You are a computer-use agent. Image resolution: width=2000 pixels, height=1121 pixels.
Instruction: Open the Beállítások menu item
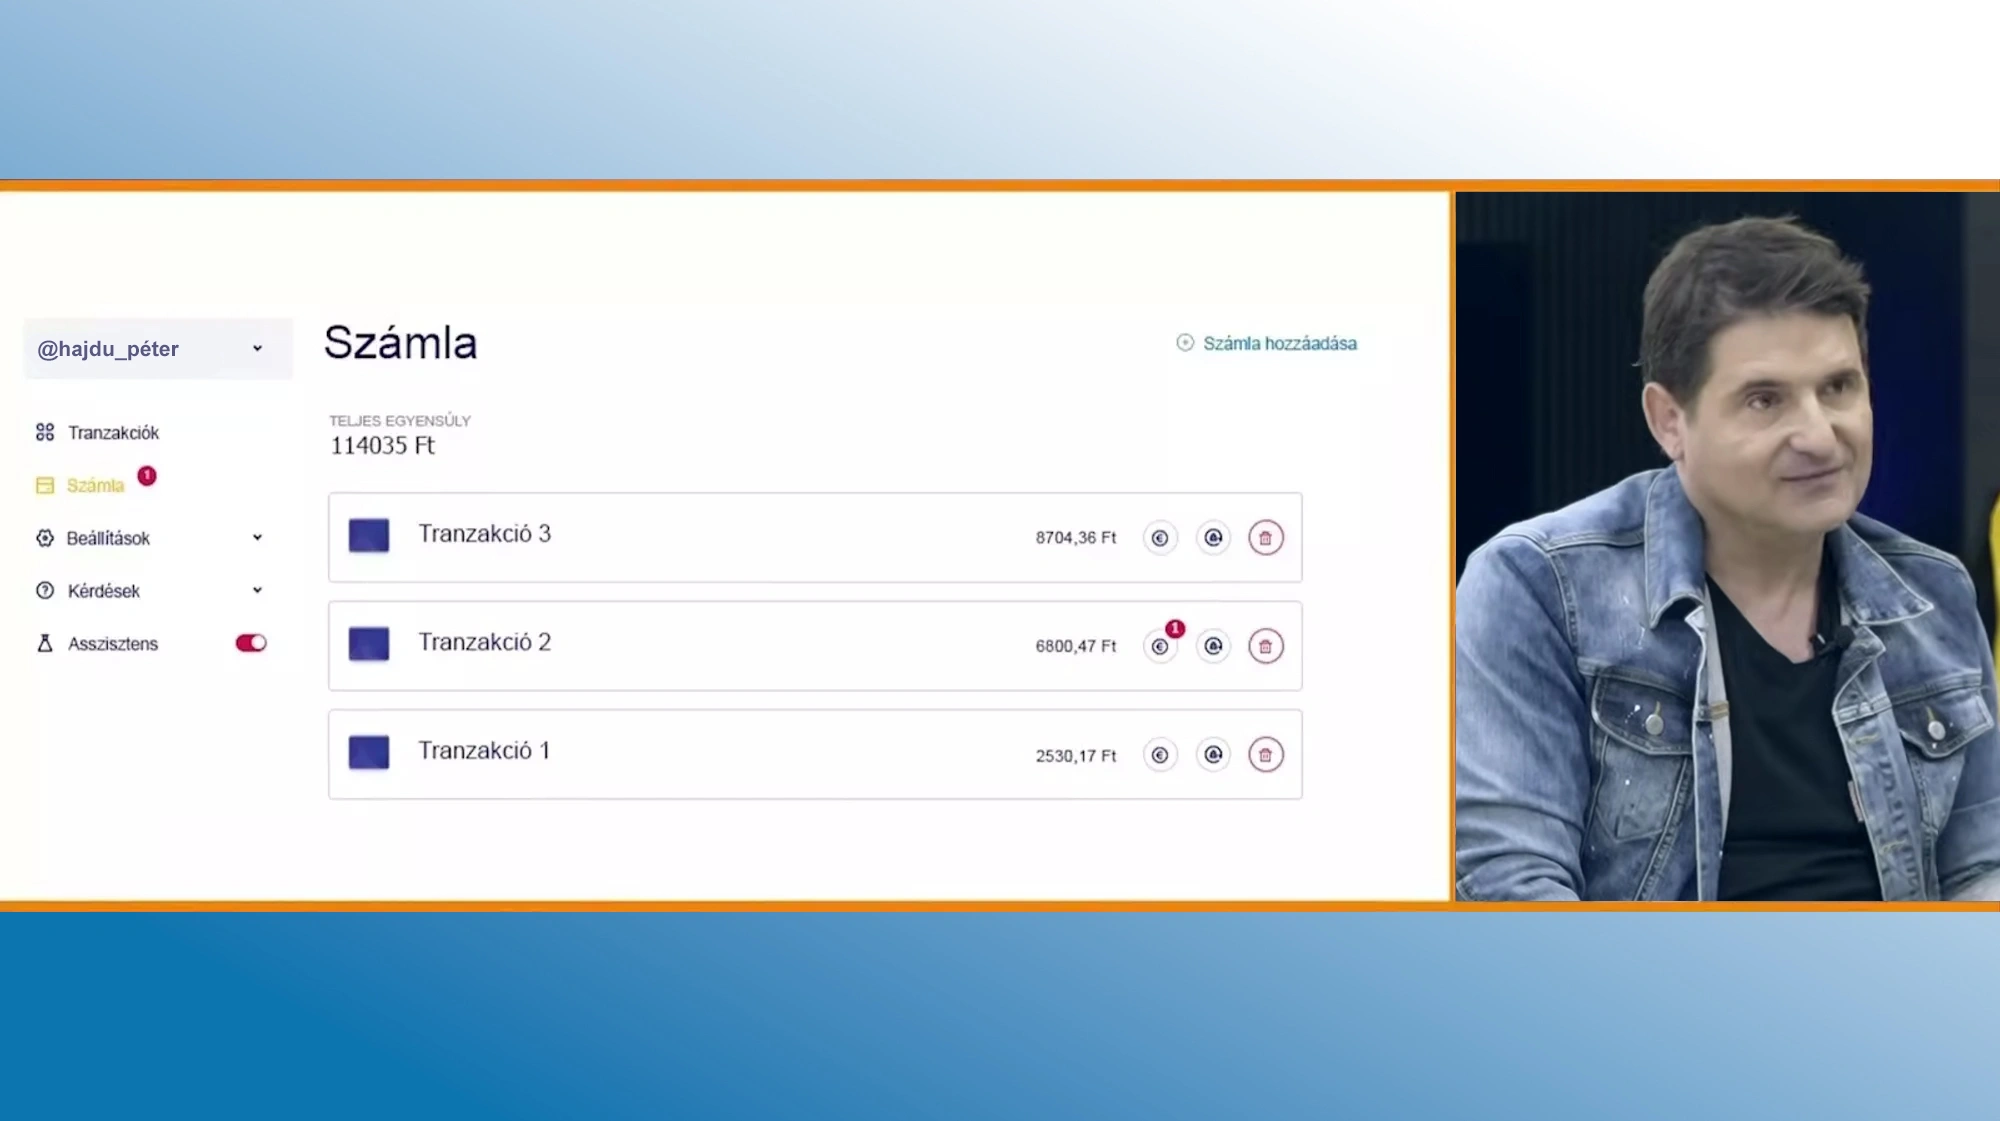[x=108, y=539]
